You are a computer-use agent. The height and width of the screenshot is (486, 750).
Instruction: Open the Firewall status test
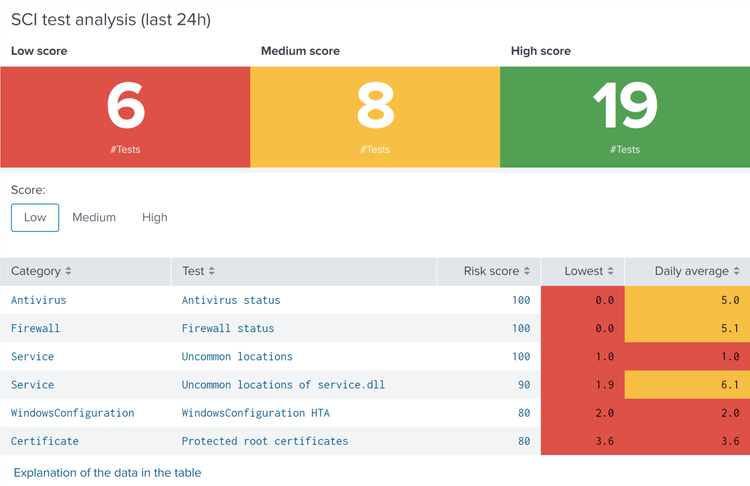pyautogui.click(x=228, y=329)
